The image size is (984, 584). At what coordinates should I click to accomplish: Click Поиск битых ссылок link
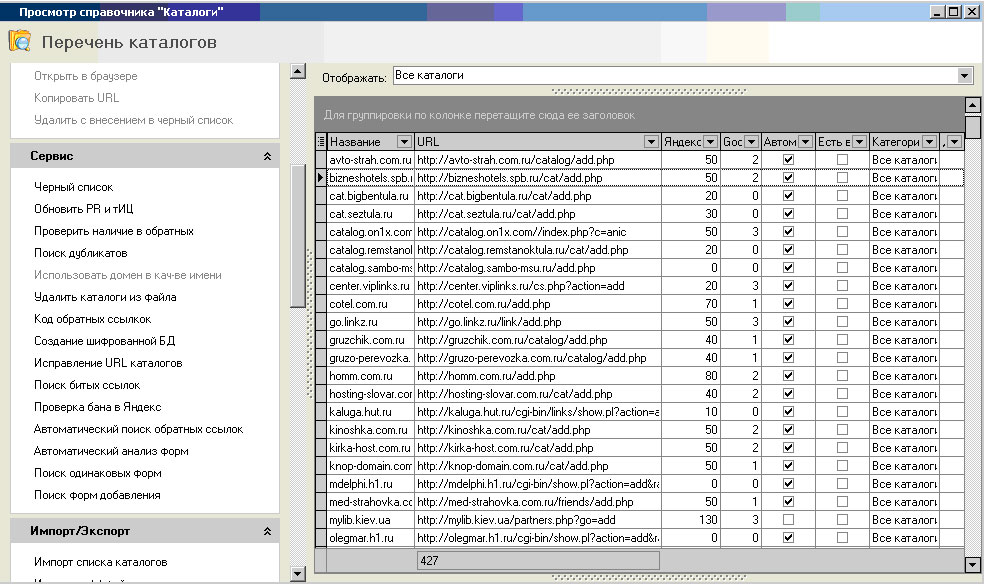87,385
